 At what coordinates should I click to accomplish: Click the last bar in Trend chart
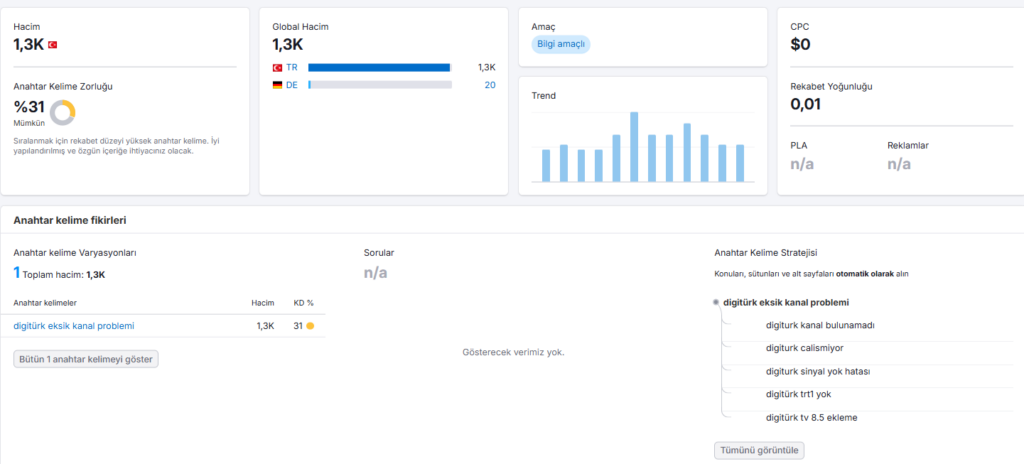[740, 163]
